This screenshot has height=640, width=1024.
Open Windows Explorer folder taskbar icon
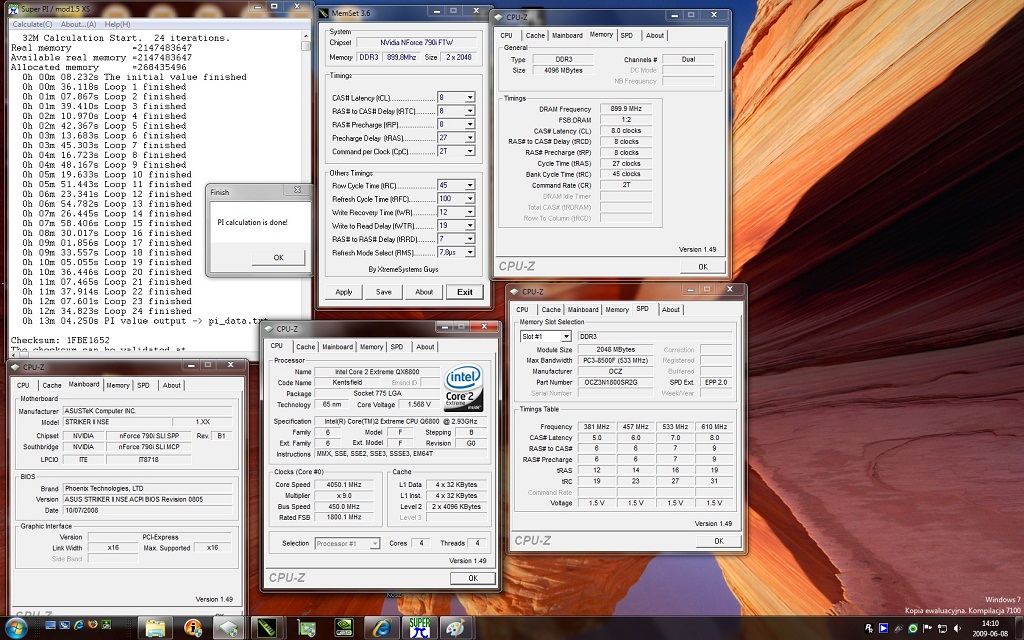click(x=155, y=628)
